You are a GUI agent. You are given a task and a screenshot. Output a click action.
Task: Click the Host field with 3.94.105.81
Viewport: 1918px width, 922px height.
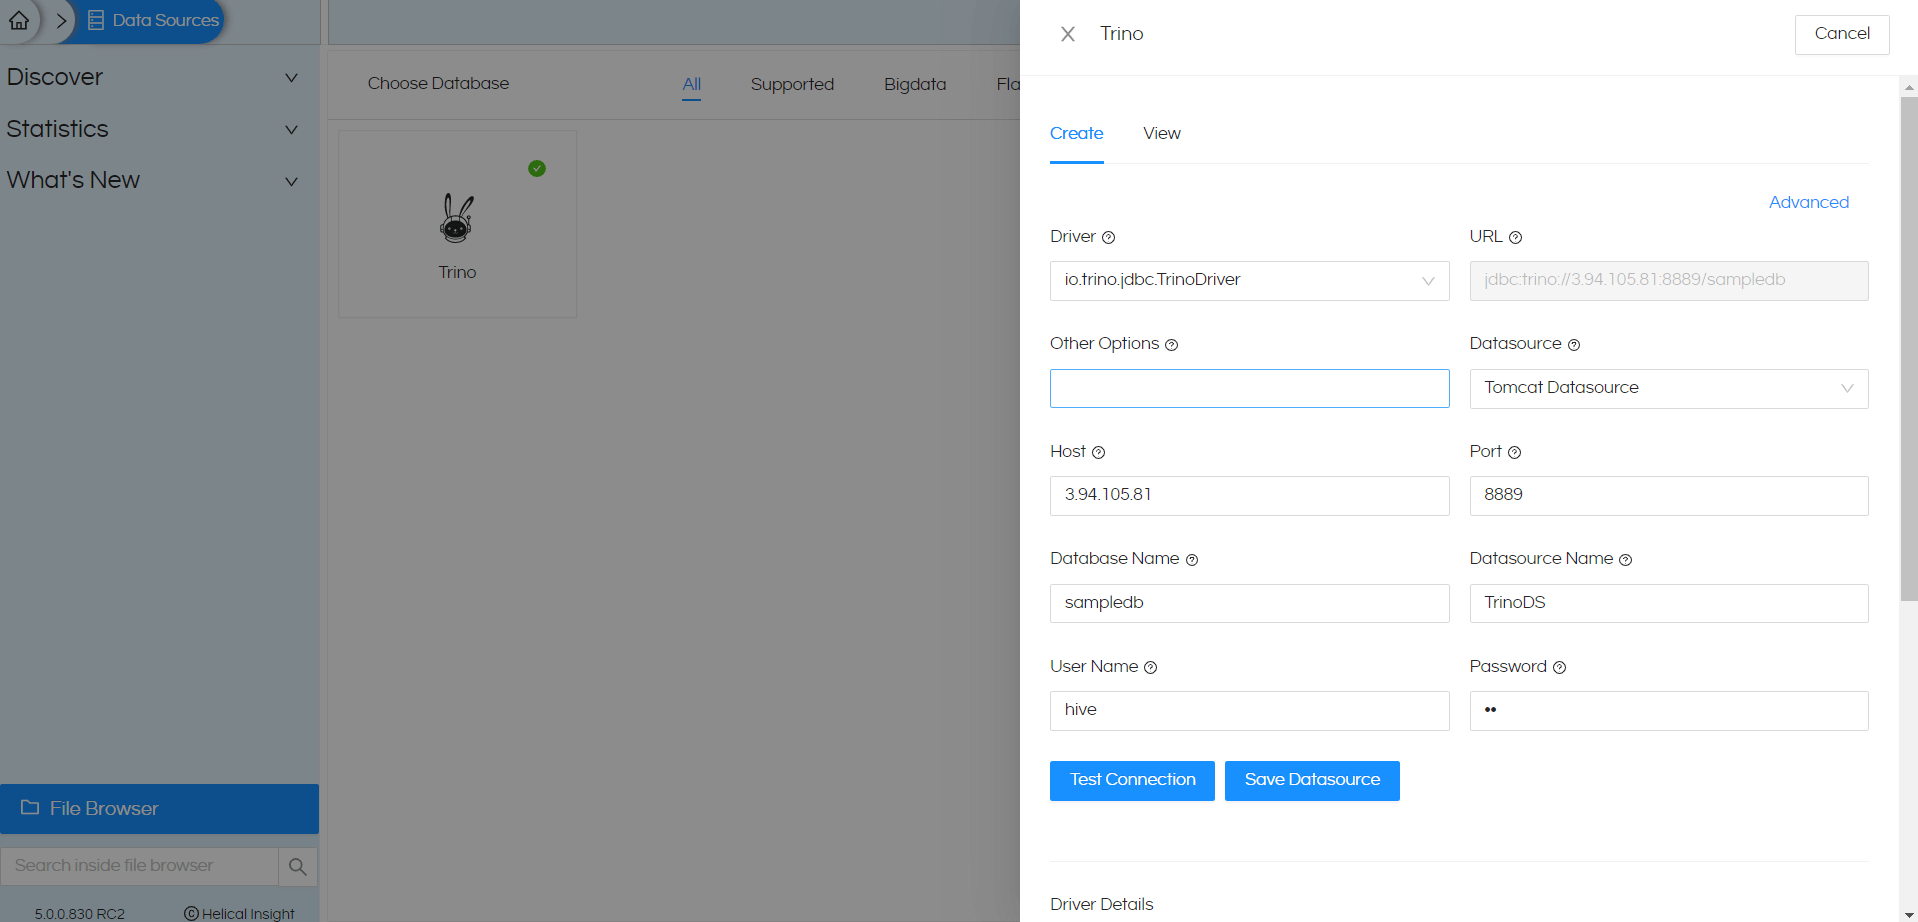pyautogui.click(x=1249, y=496)
